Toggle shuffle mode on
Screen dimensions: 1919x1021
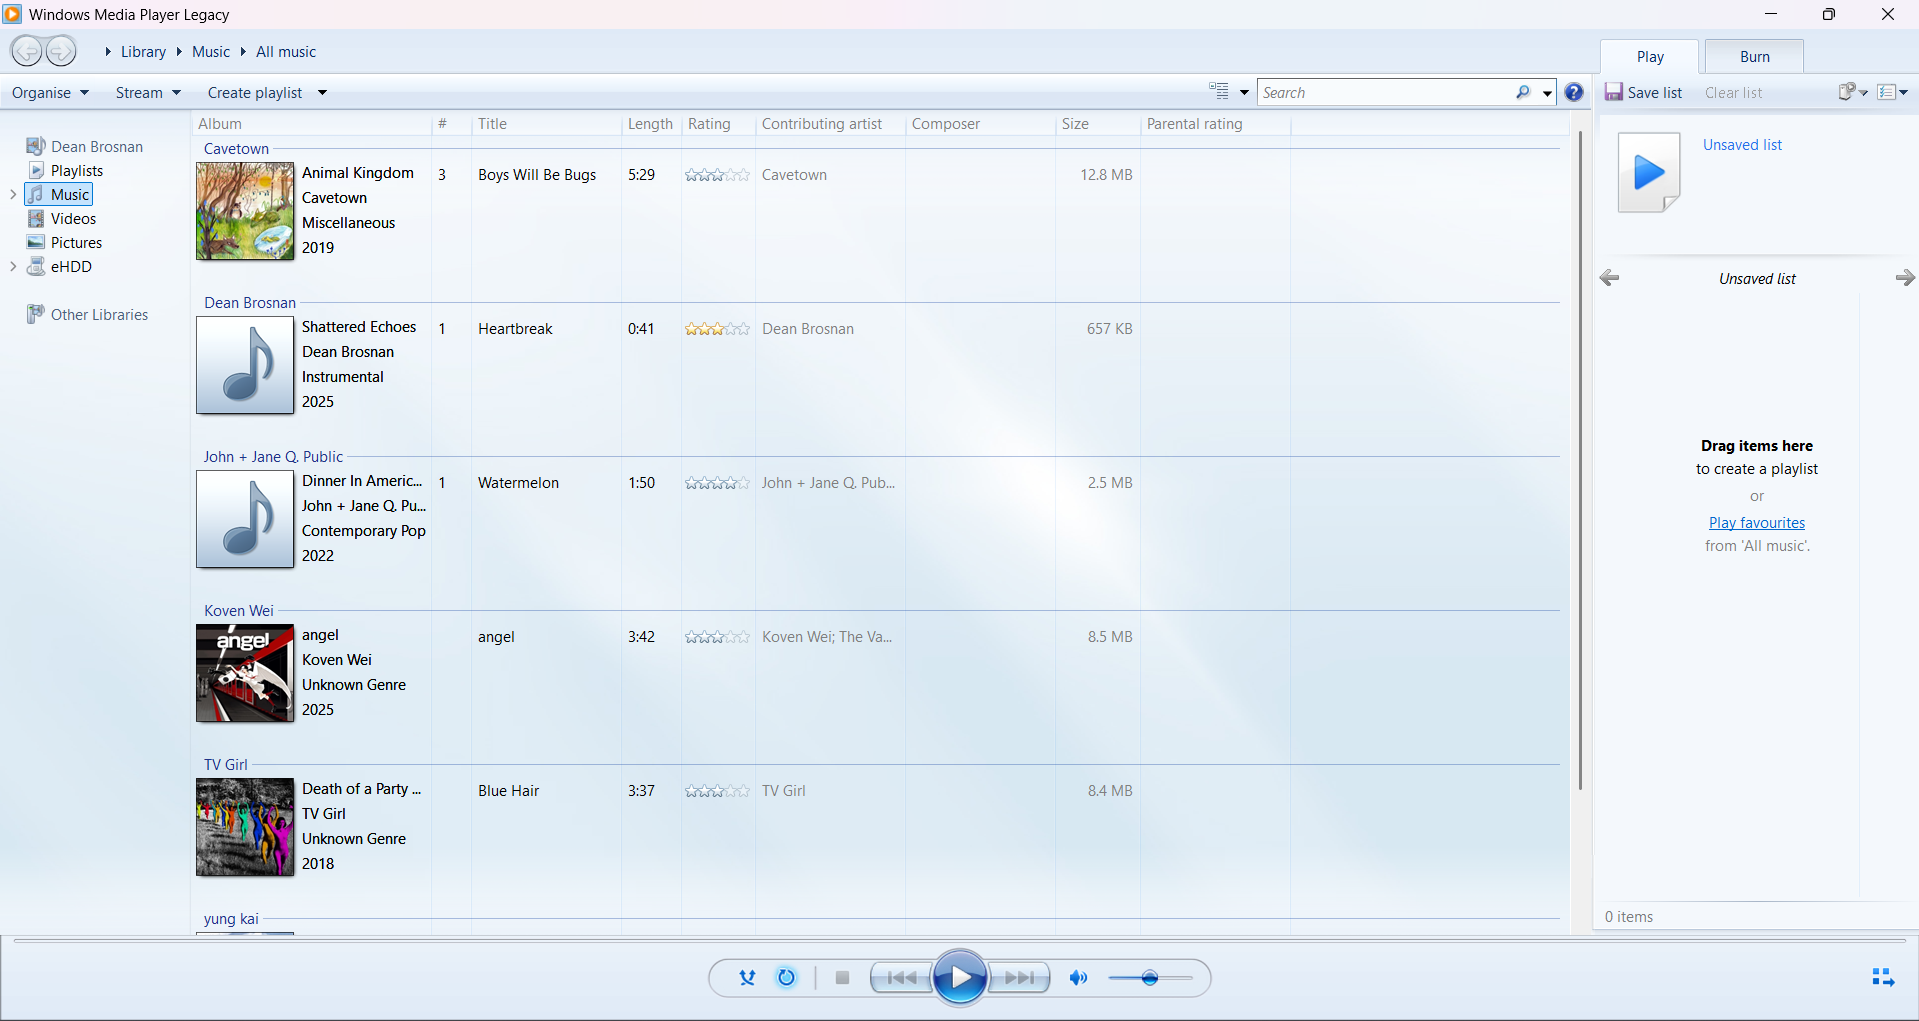click(747, 978)
